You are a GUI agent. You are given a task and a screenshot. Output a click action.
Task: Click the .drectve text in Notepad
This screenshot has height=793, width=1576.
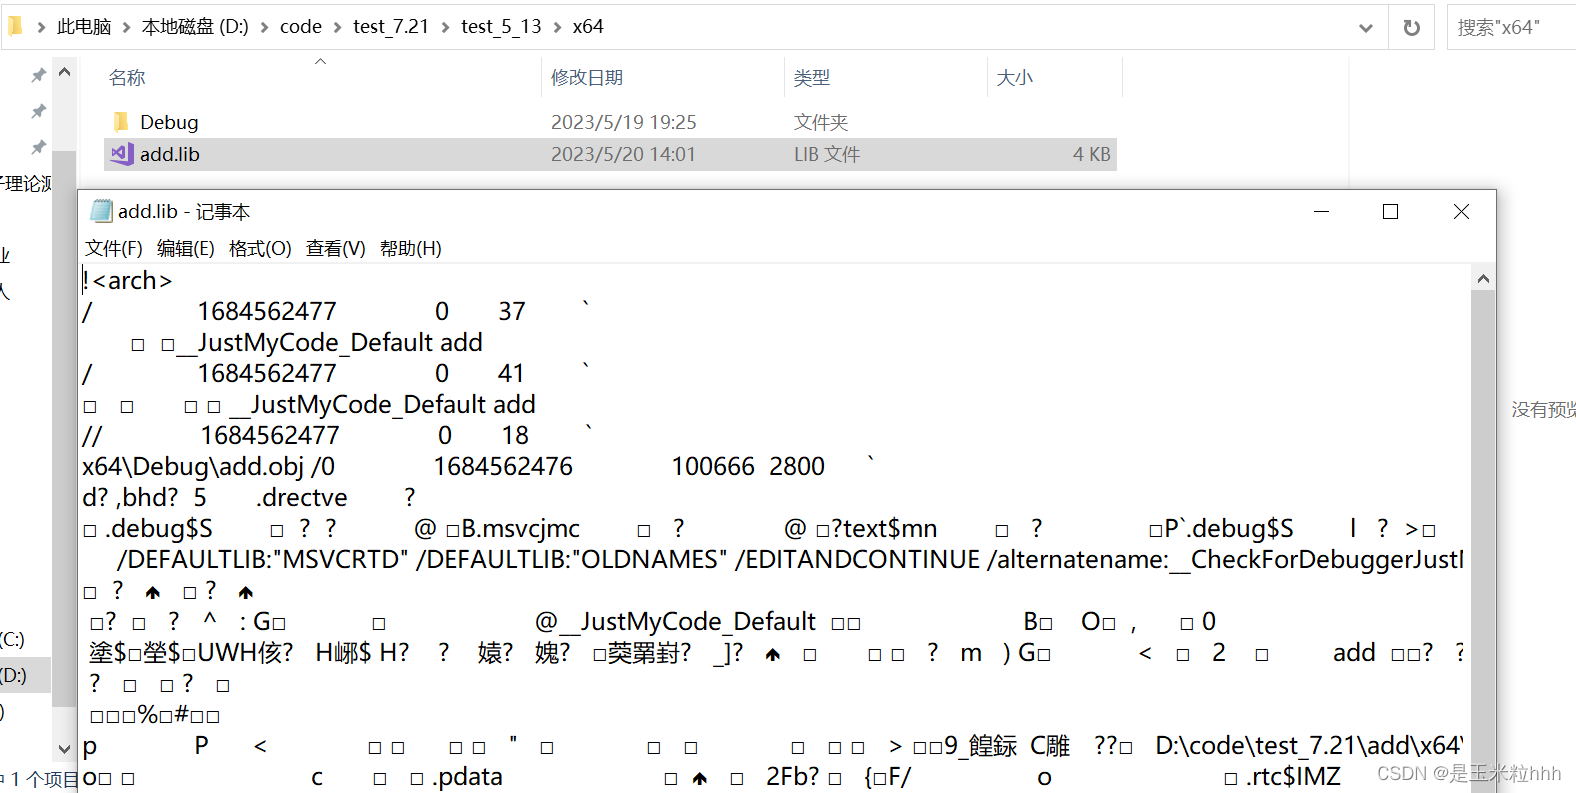[302, 497]
